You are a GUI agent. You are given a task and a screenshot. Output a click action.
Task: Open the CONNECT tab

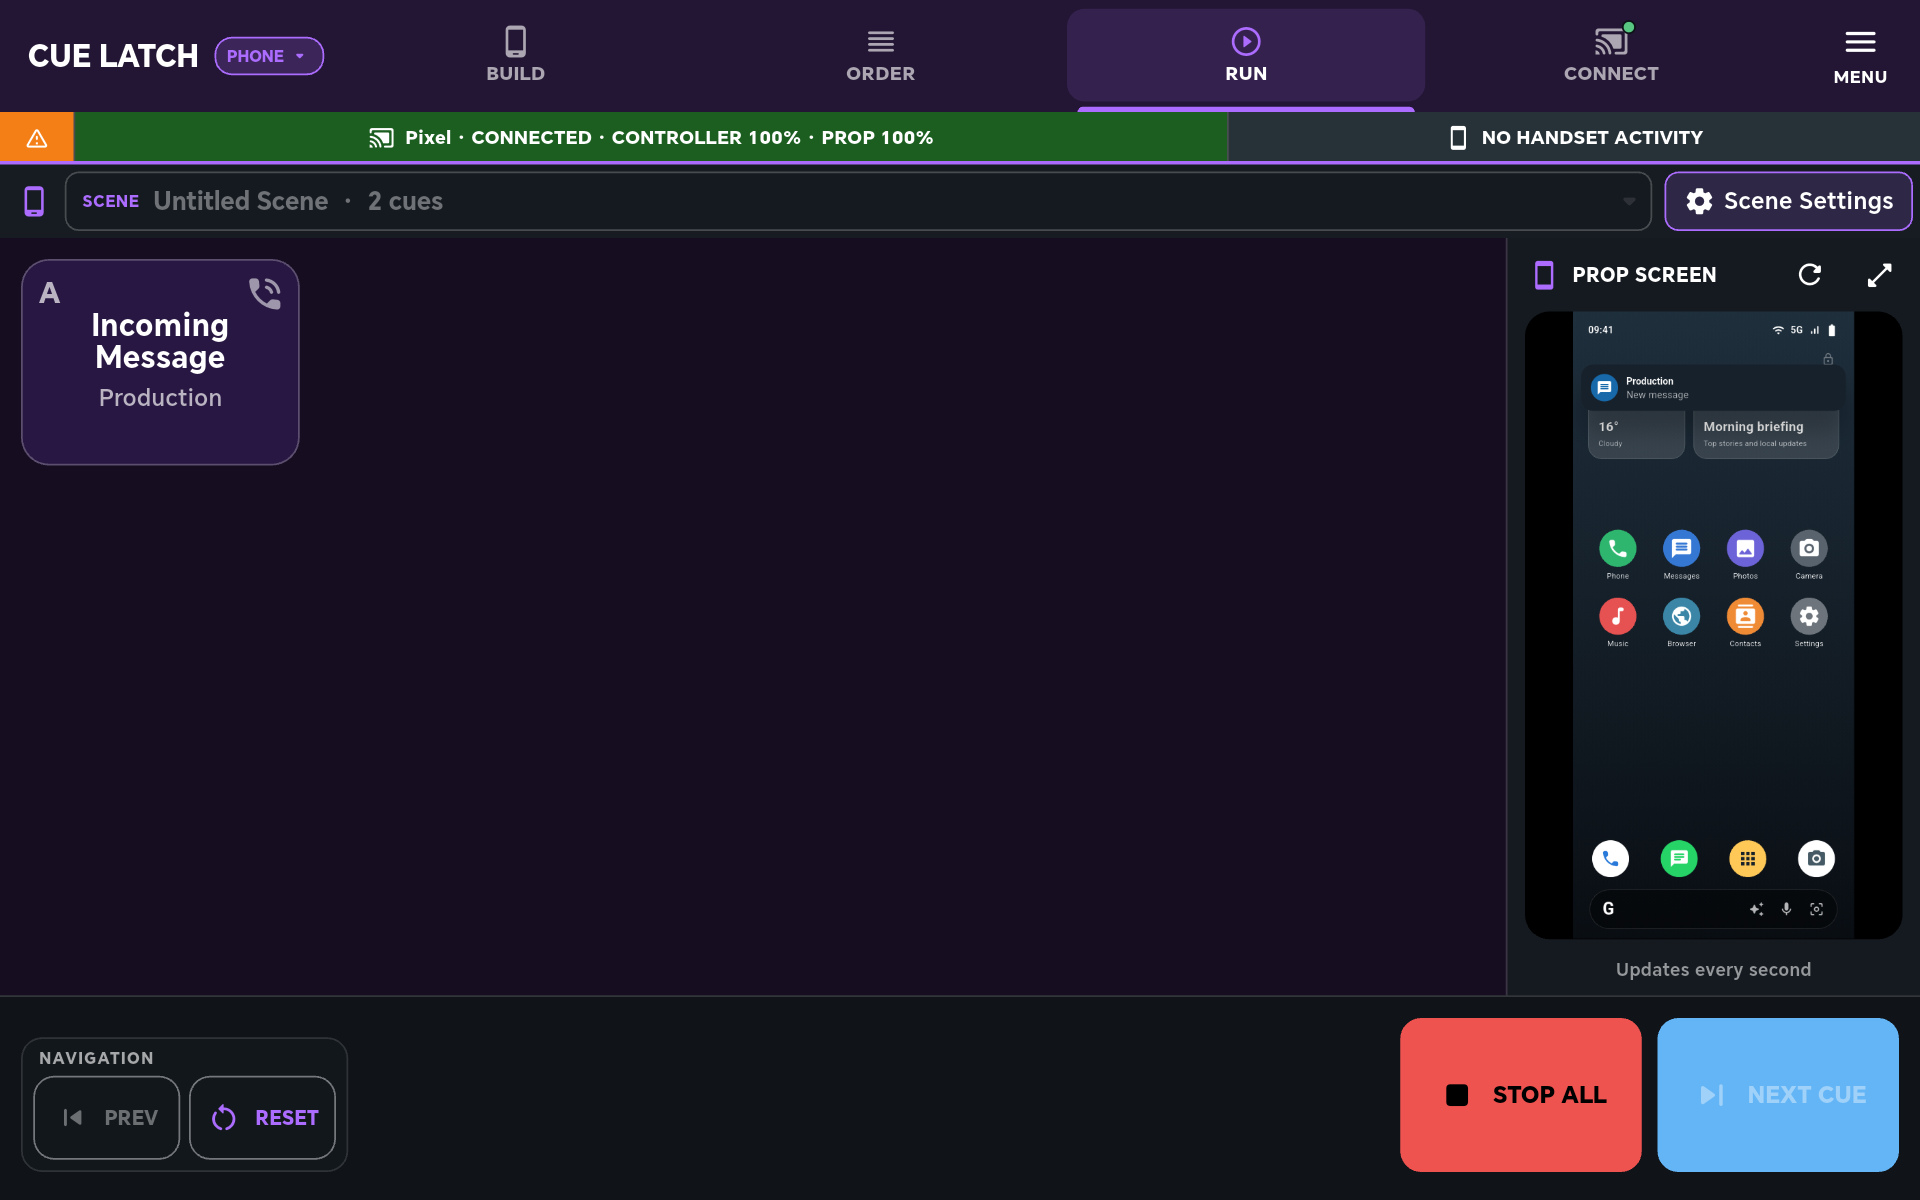tap(1611, 55)
